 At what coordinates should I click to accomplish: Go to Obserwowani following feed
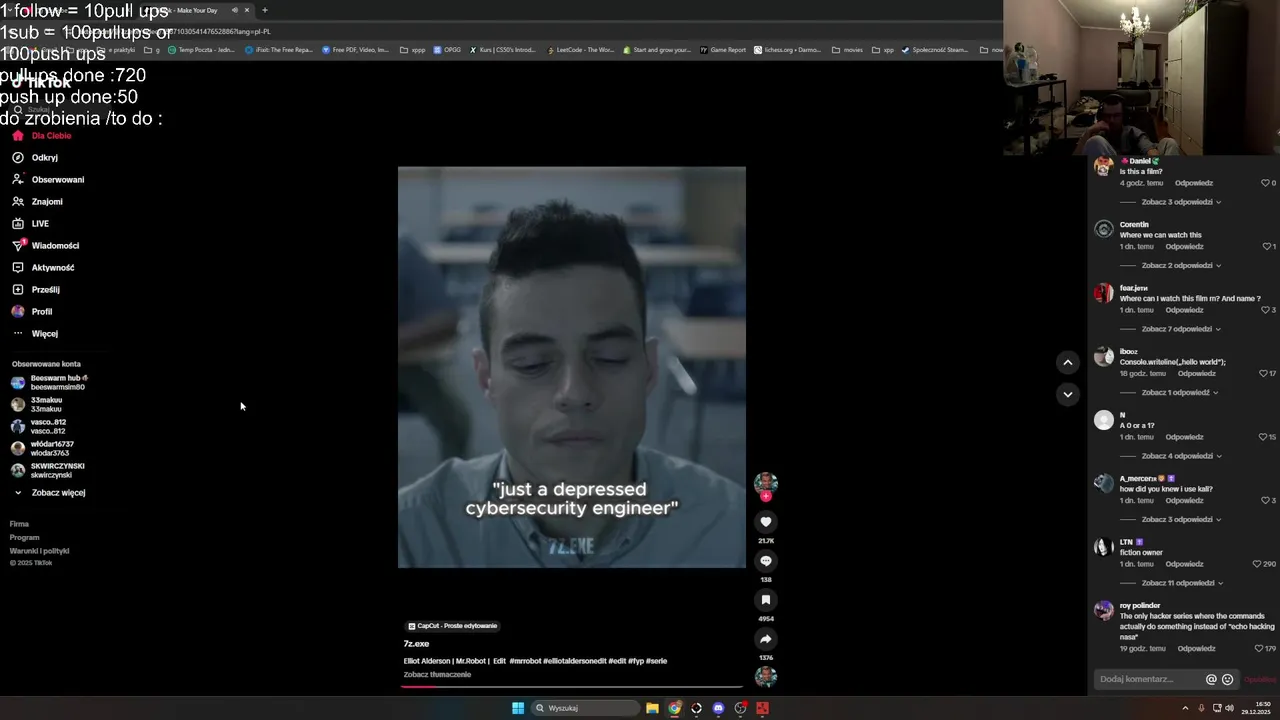point(48,180)
